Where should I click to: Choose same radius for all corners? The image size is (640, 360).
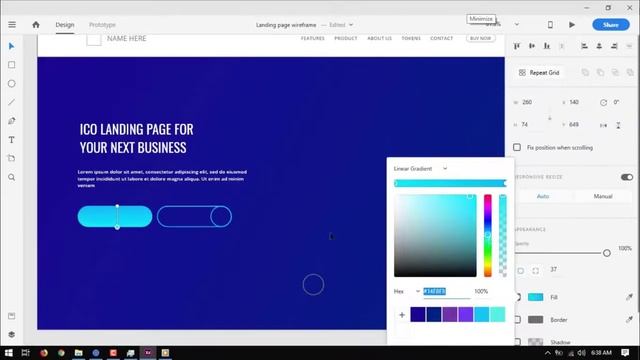(x=521, y=270)
